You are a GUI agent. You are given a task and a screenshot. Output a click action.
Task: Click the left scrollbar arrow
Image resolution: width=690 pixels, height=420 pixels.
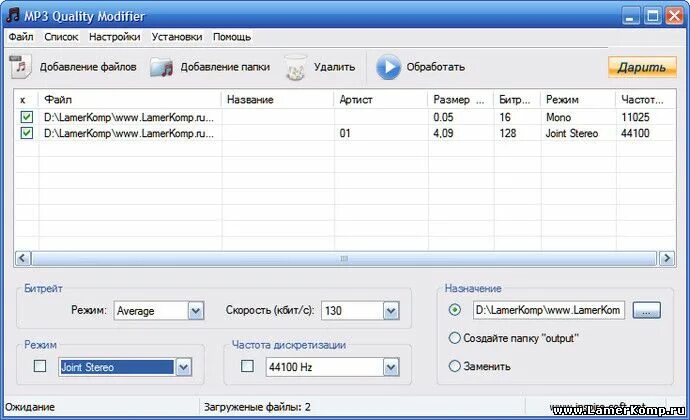tap(23, 258)
